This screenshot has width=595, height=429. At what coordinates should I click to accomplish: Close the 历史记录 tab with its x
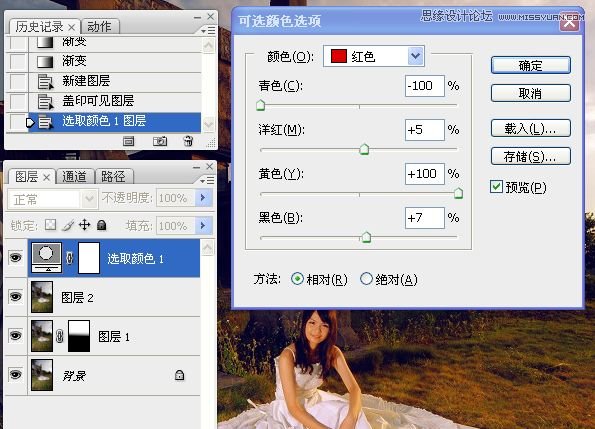coord(72,27)
